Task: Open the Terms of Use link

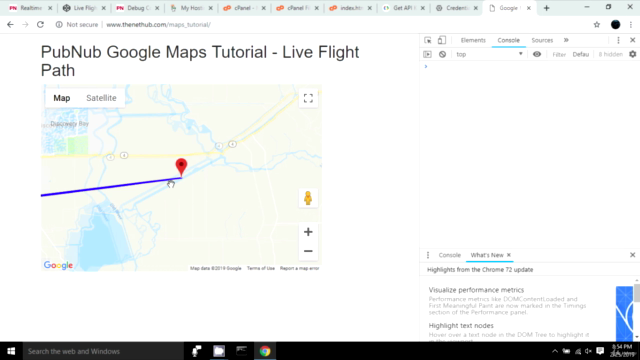Action: (261, 268)
